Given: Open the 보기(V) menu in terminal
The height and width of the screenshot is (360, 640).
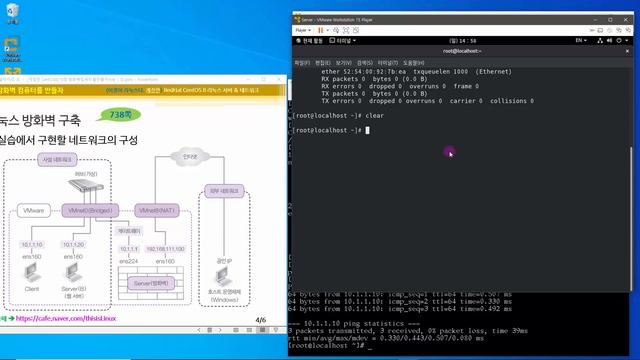Looking at the screenshot, I should click(343, 63).
